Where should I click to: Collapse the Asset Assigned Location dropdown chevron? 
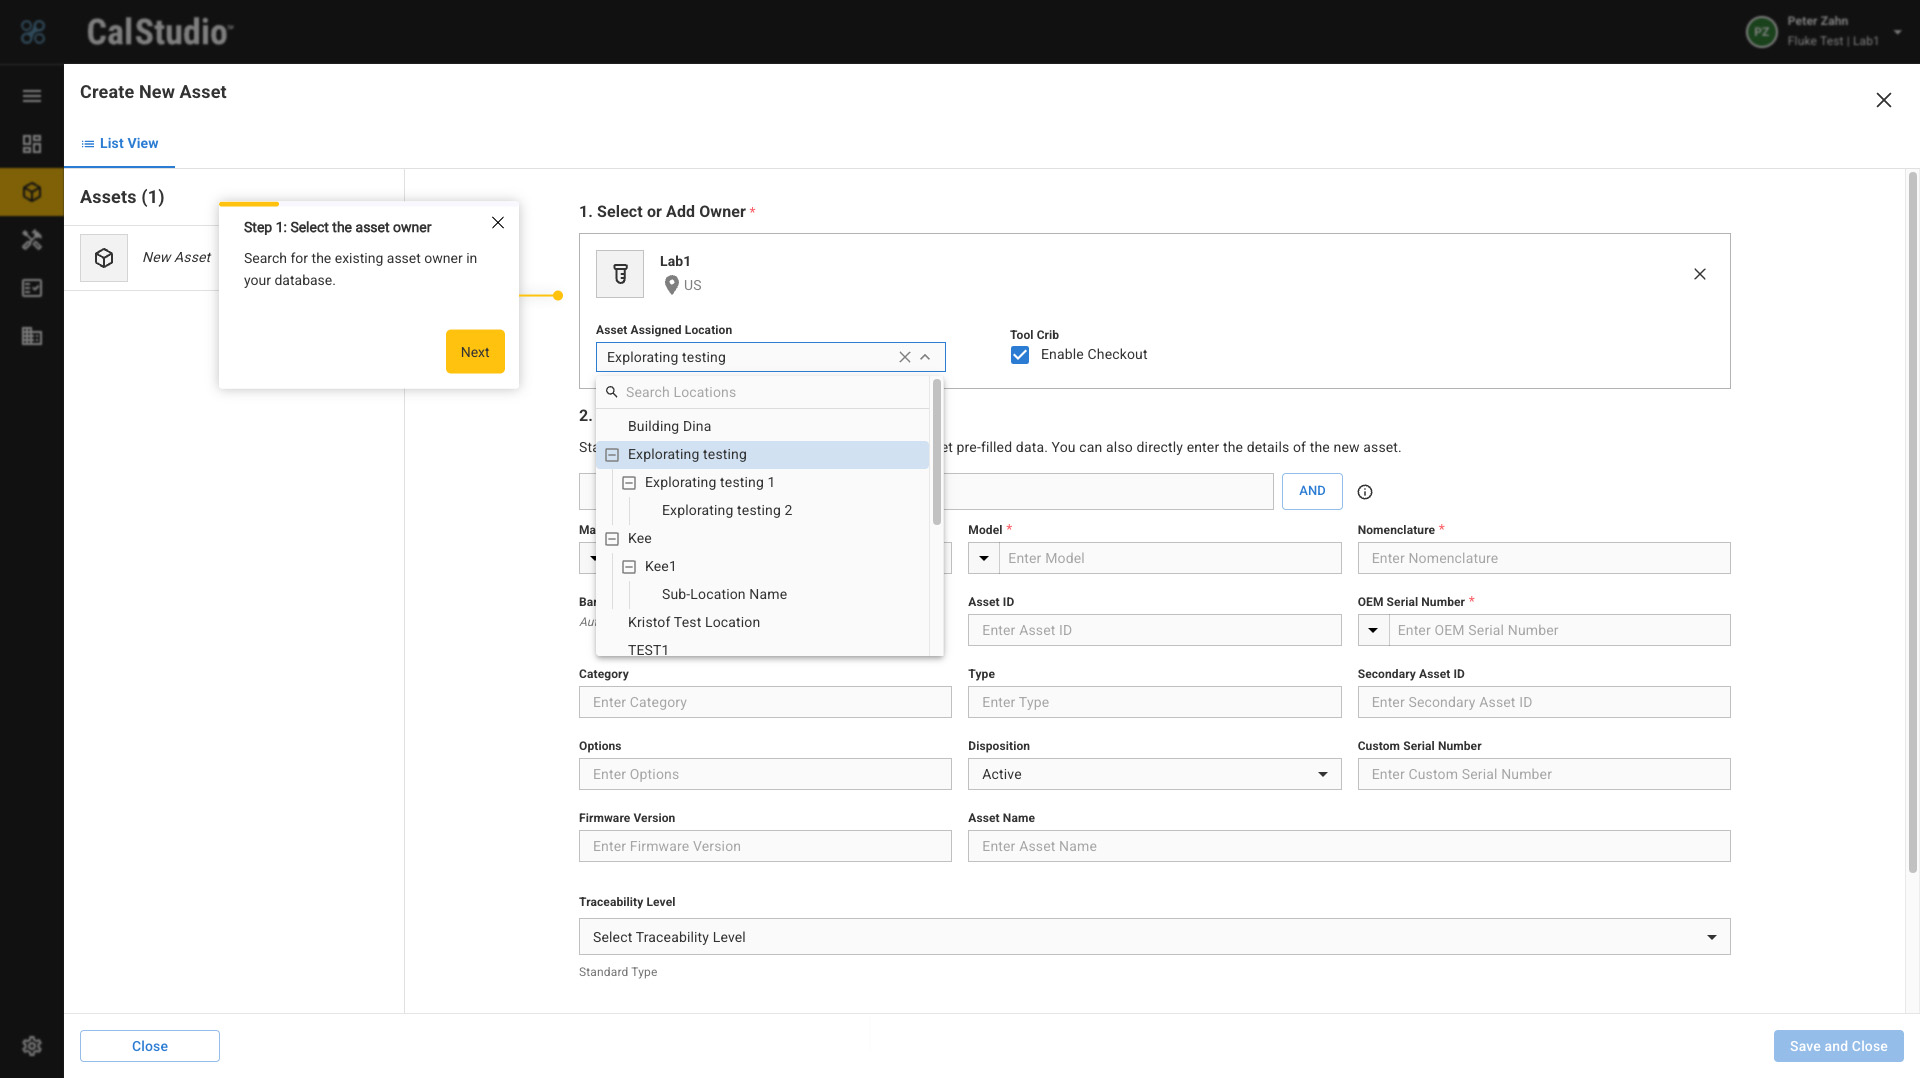926,357
